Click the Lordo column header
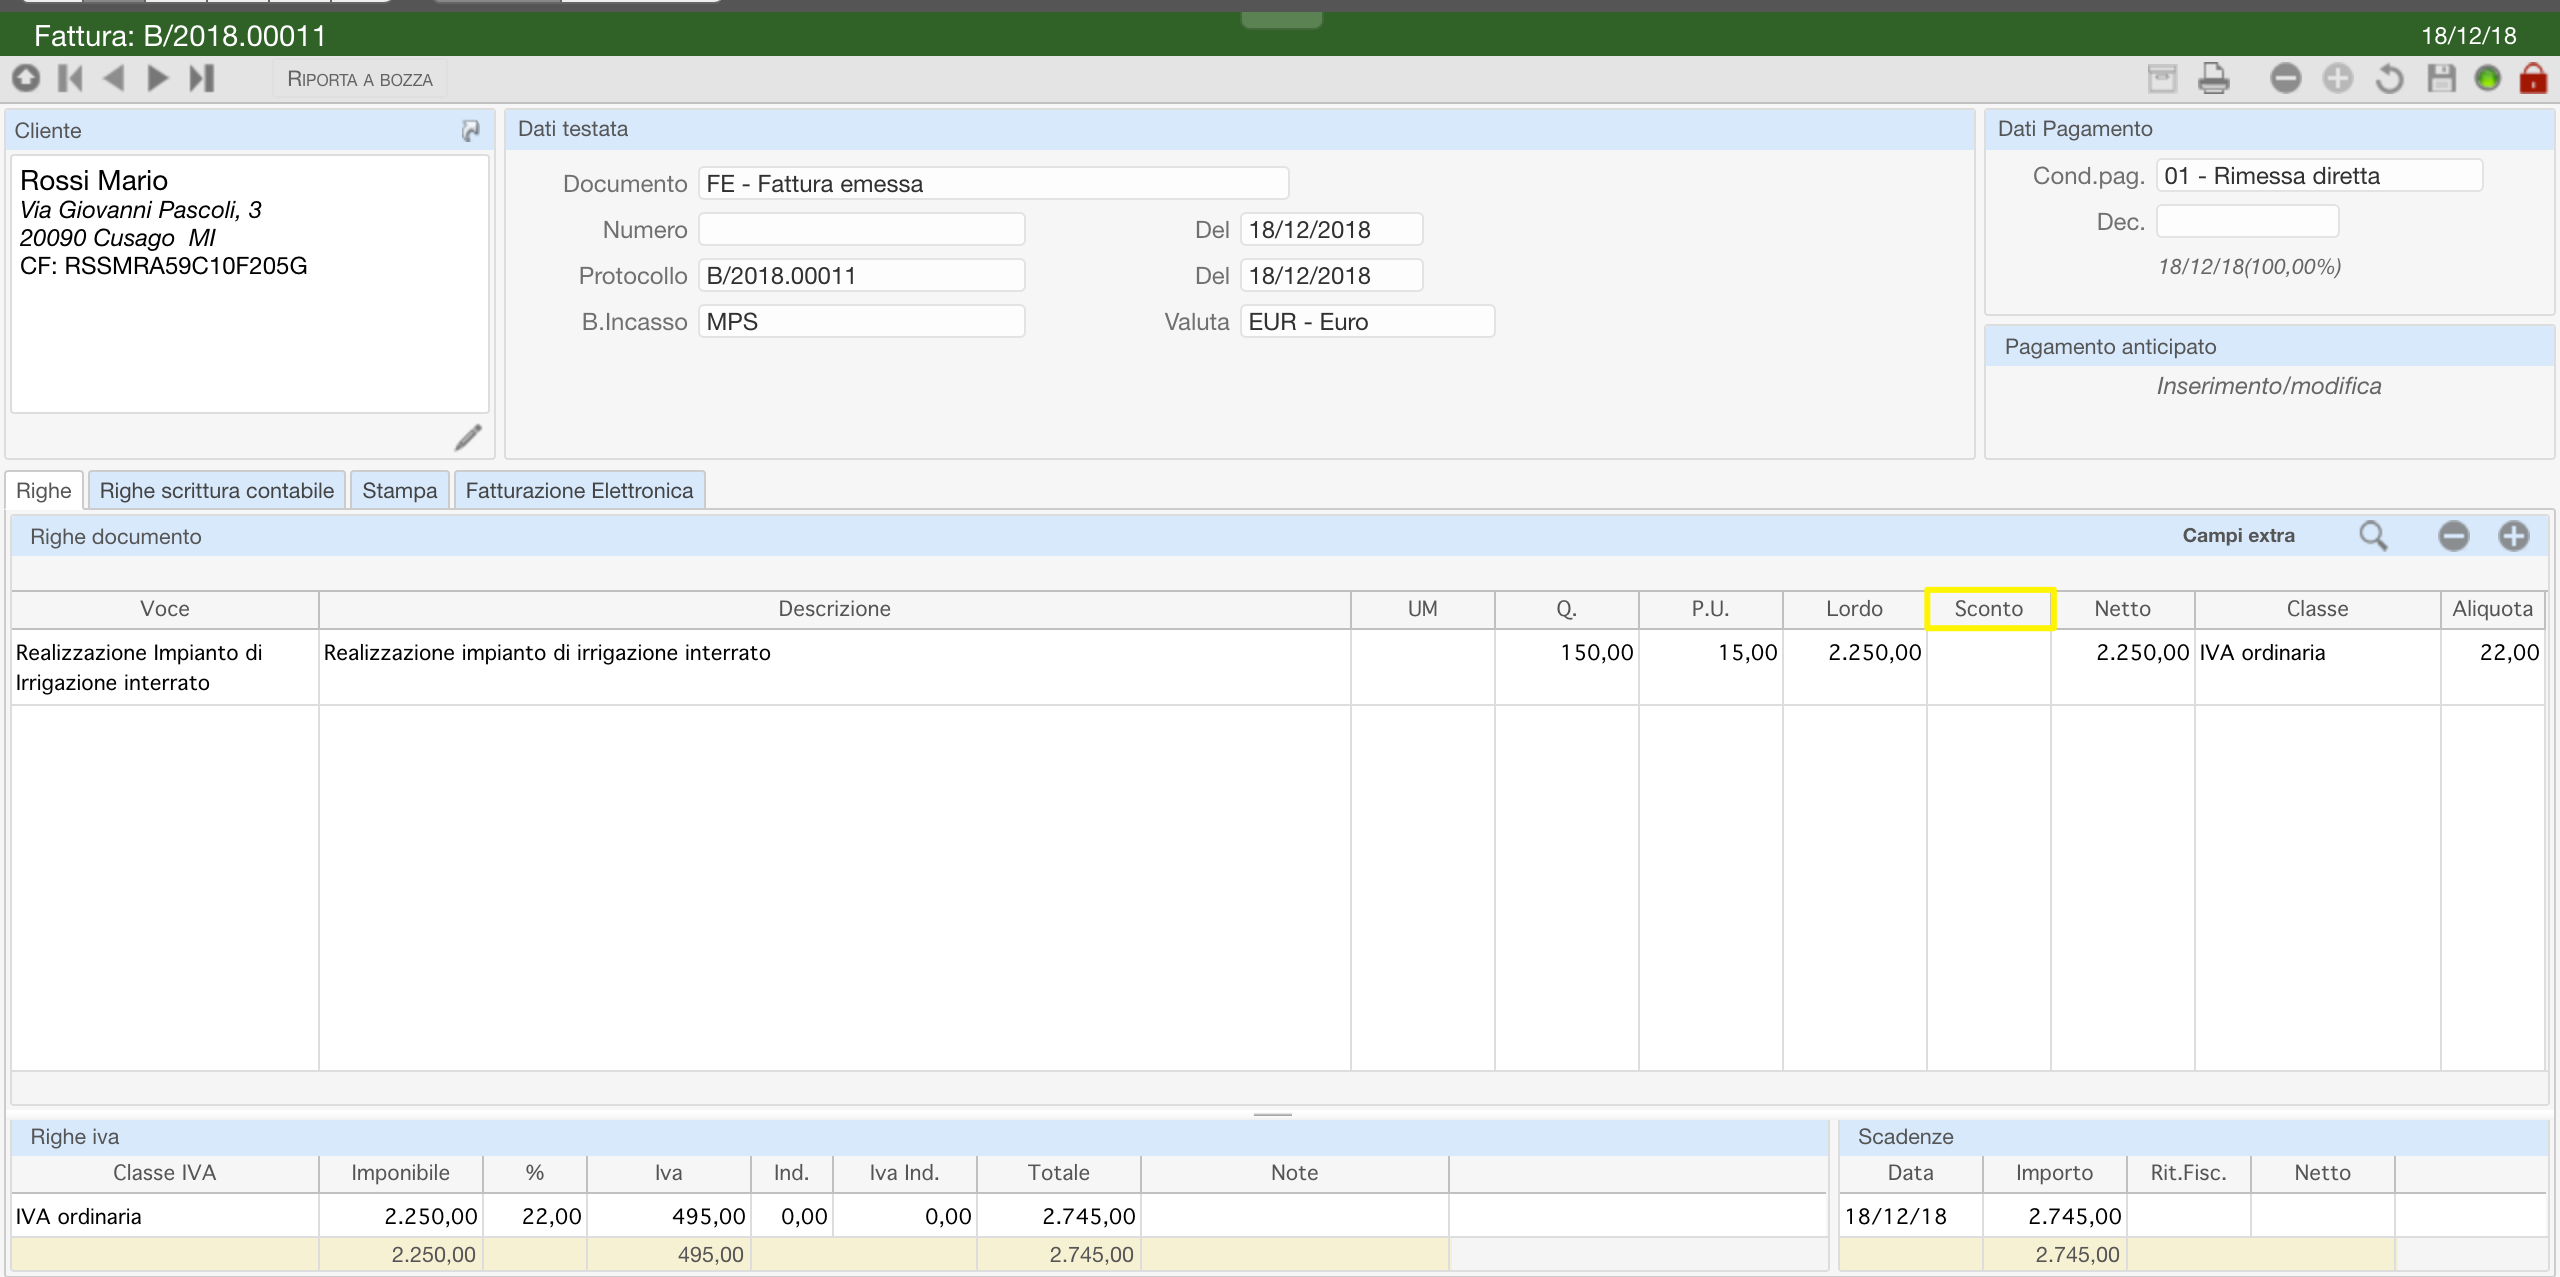Viewport: 2560px width, 1277px height. click(x=1854, y=609)
